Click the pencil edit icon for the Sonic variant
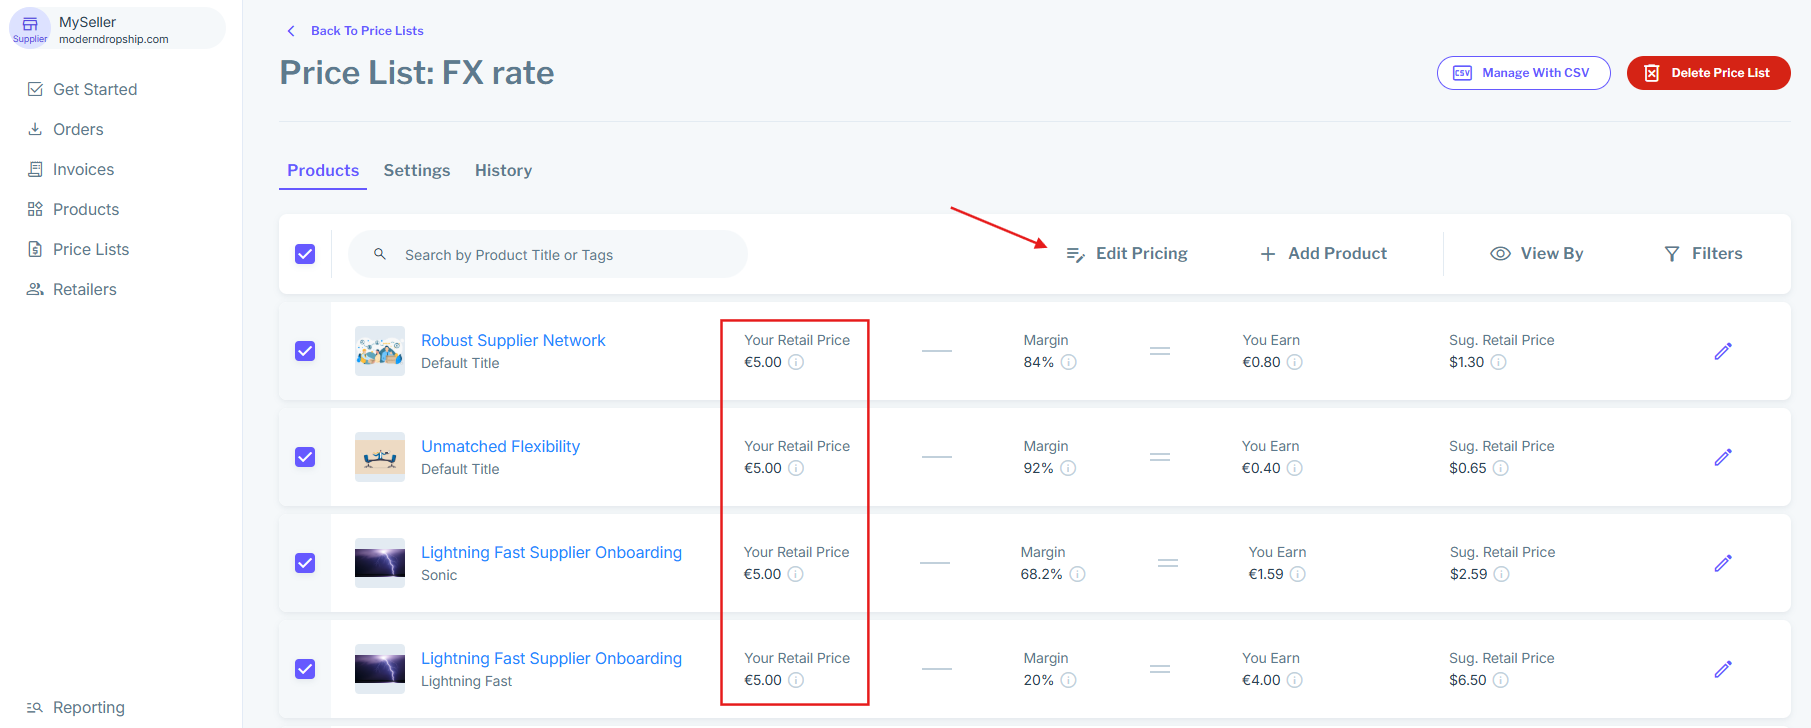1811x728 pixels. (1722, 563)
